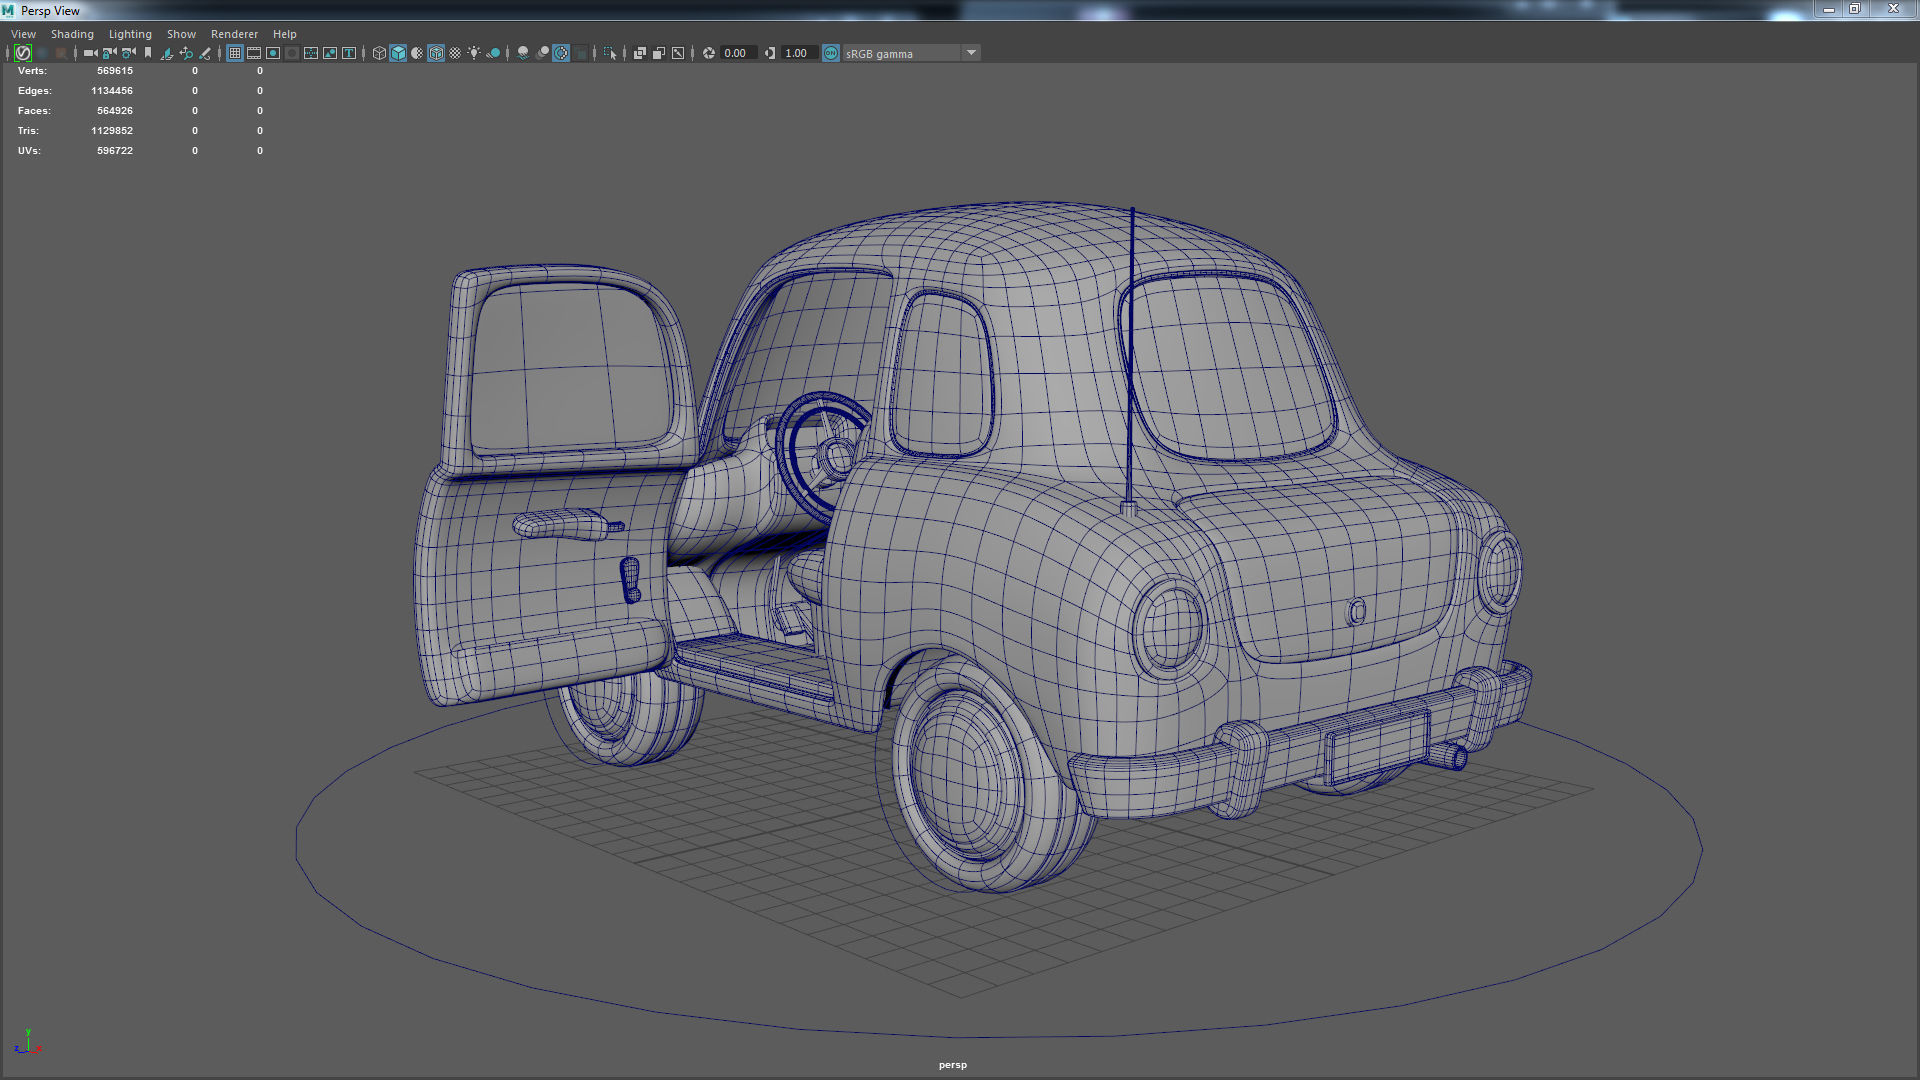Expand the Renderer menu

pyautogui.click(x=234, y=33)
